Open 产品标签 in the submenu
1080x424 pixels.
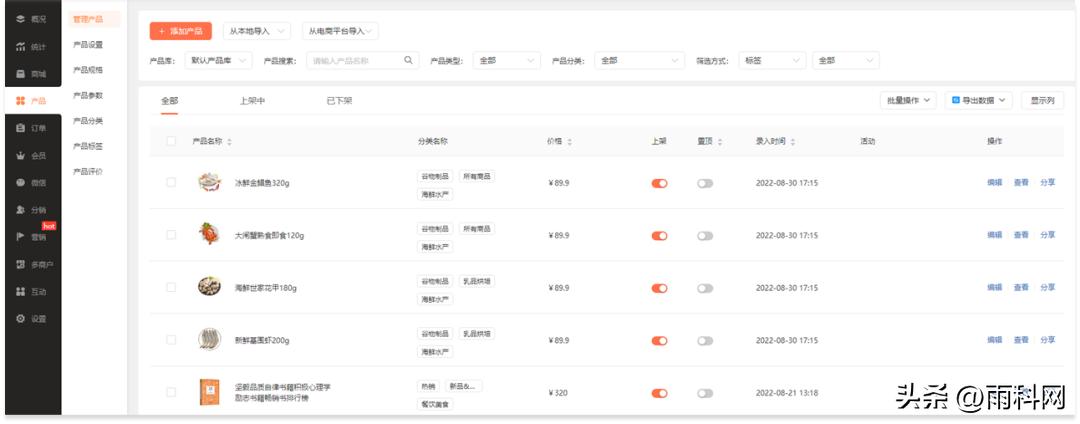88,147
